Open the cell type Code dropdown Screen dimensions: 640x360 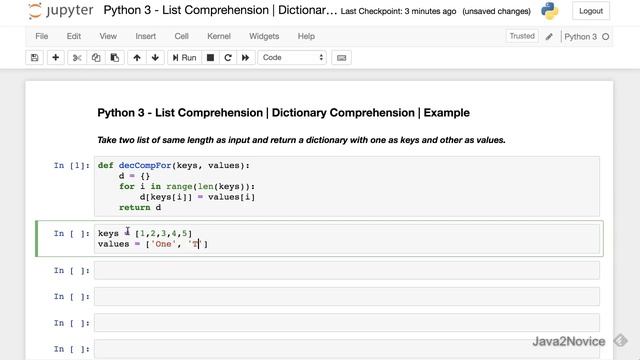pyautogui.click(x=292, y=58)
